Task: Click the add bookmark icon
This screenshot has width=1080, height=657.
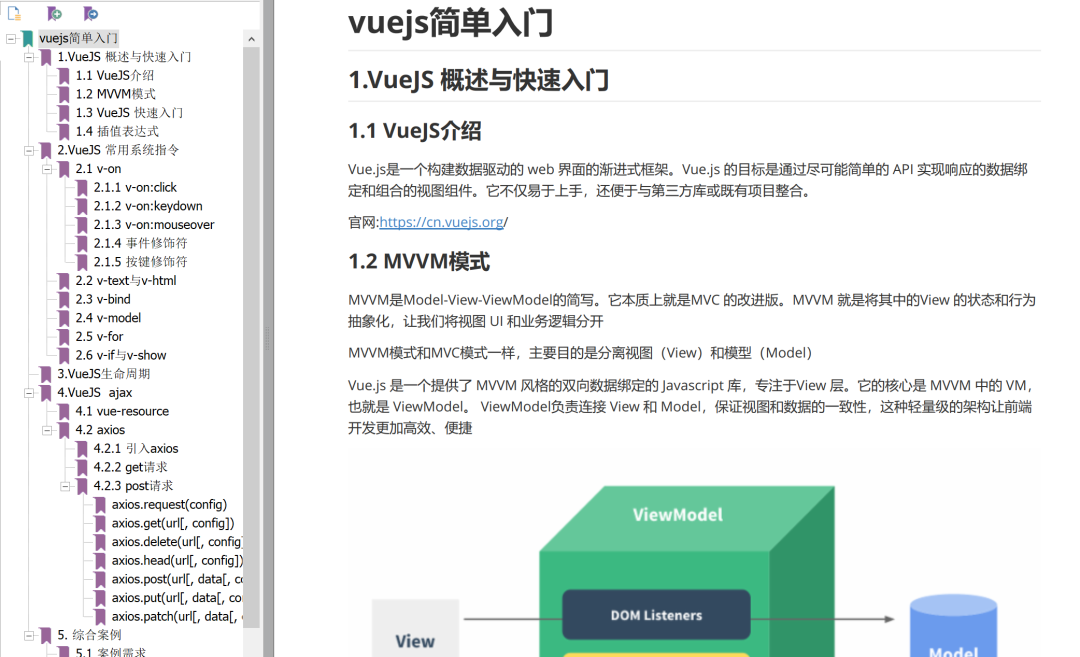Action: [x=53, y=15]
